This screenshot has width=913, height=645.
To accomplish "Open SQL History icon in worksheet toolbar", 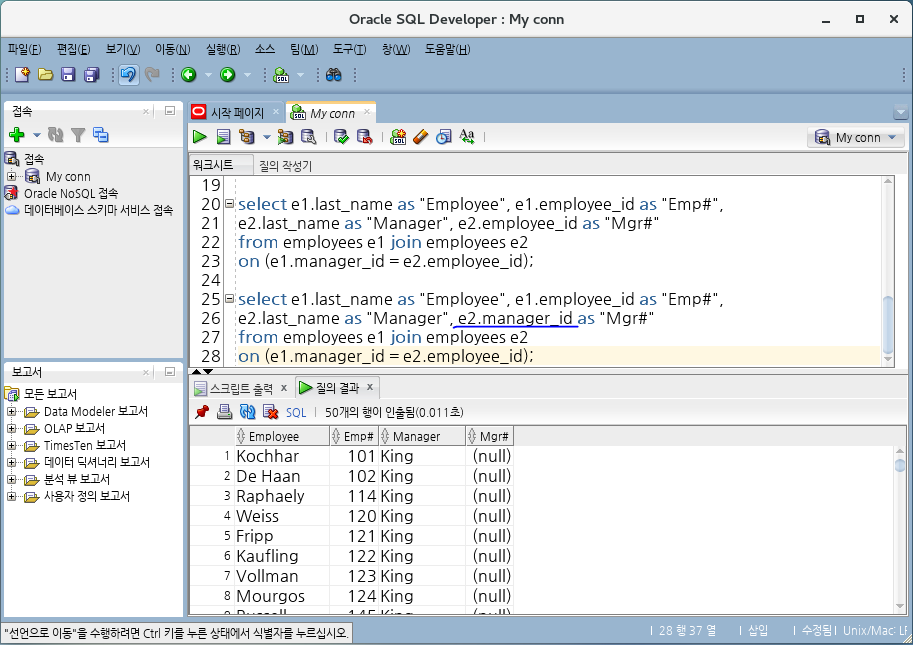I will click(444, 137).
